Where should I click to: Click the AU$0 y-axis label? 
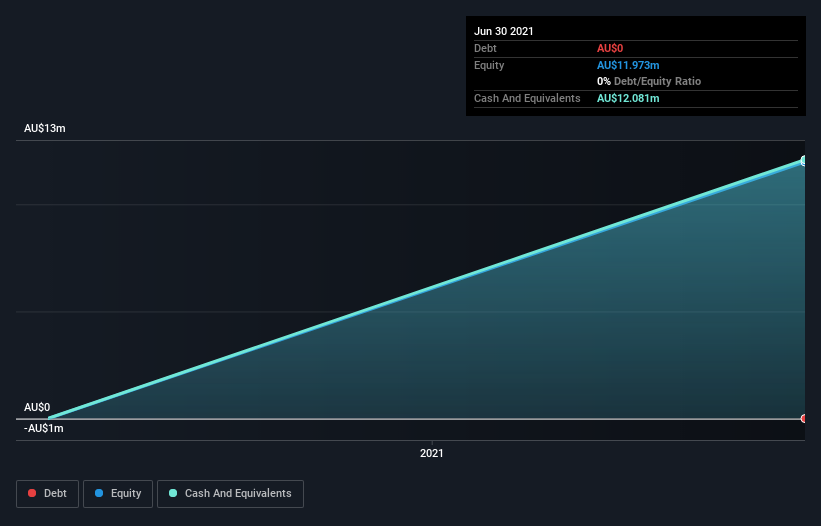tap(37, 407)
